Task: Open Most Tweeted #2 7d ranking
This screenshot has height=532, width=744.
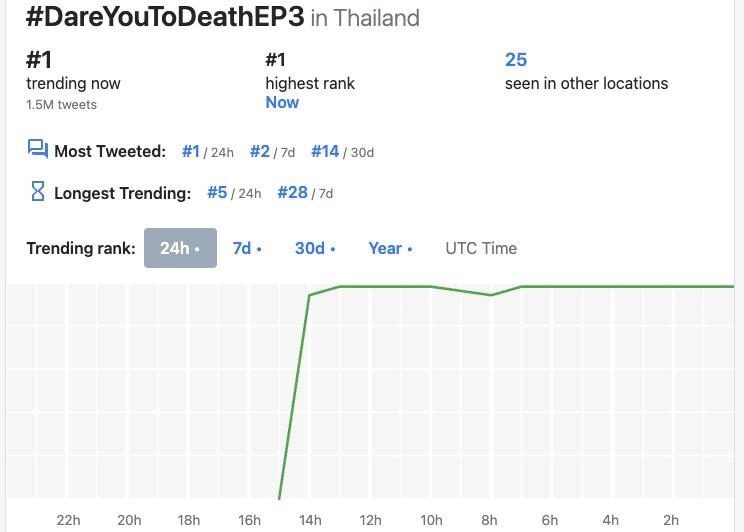Action: tap(260, 151)
